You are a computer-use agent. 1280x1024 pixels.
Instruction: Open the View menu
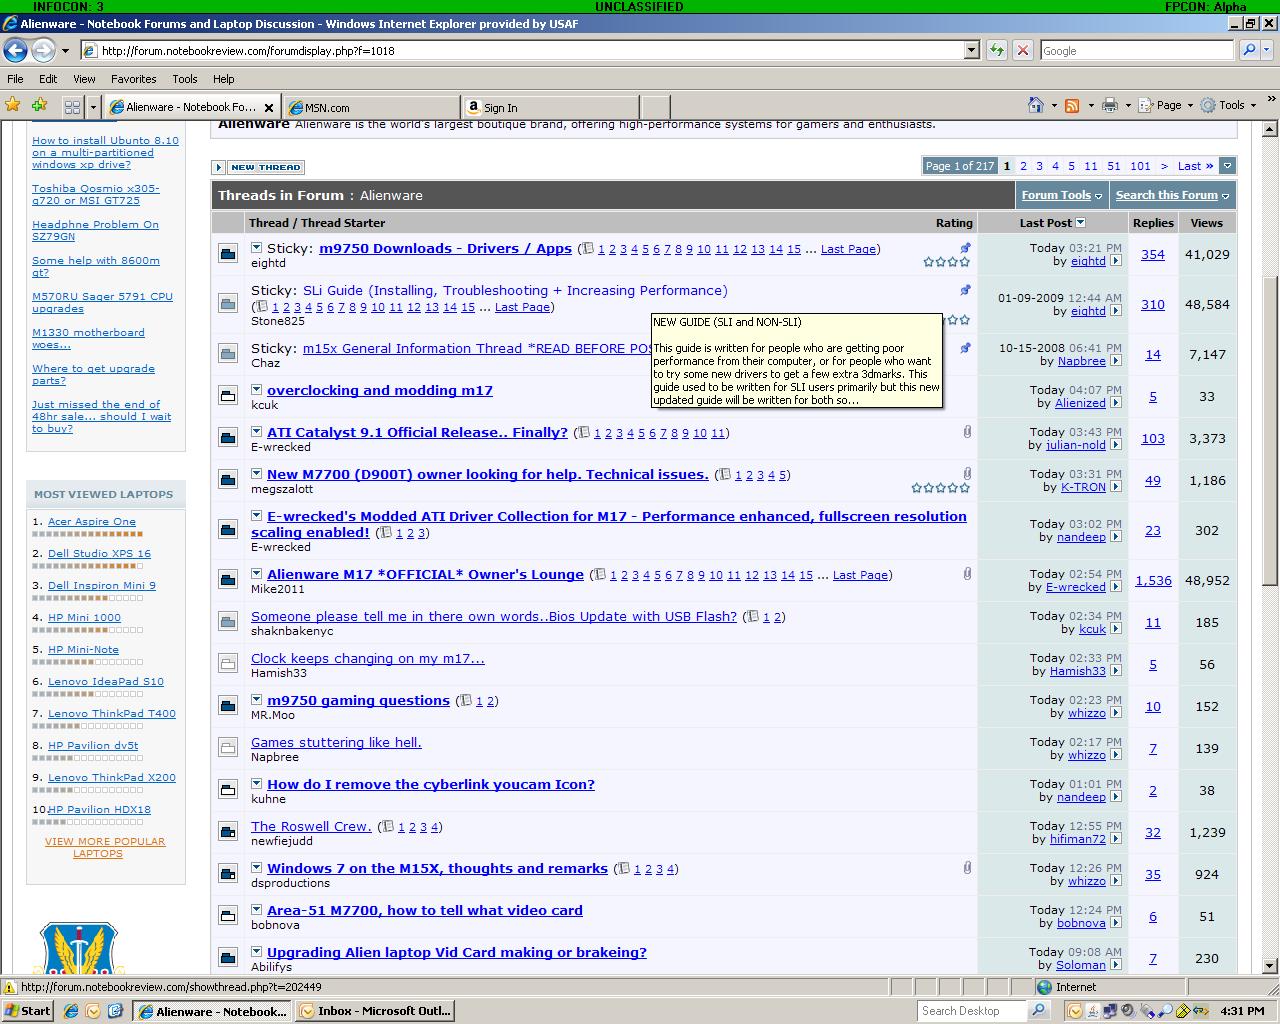pyautogui.click(x=84, y=79)
